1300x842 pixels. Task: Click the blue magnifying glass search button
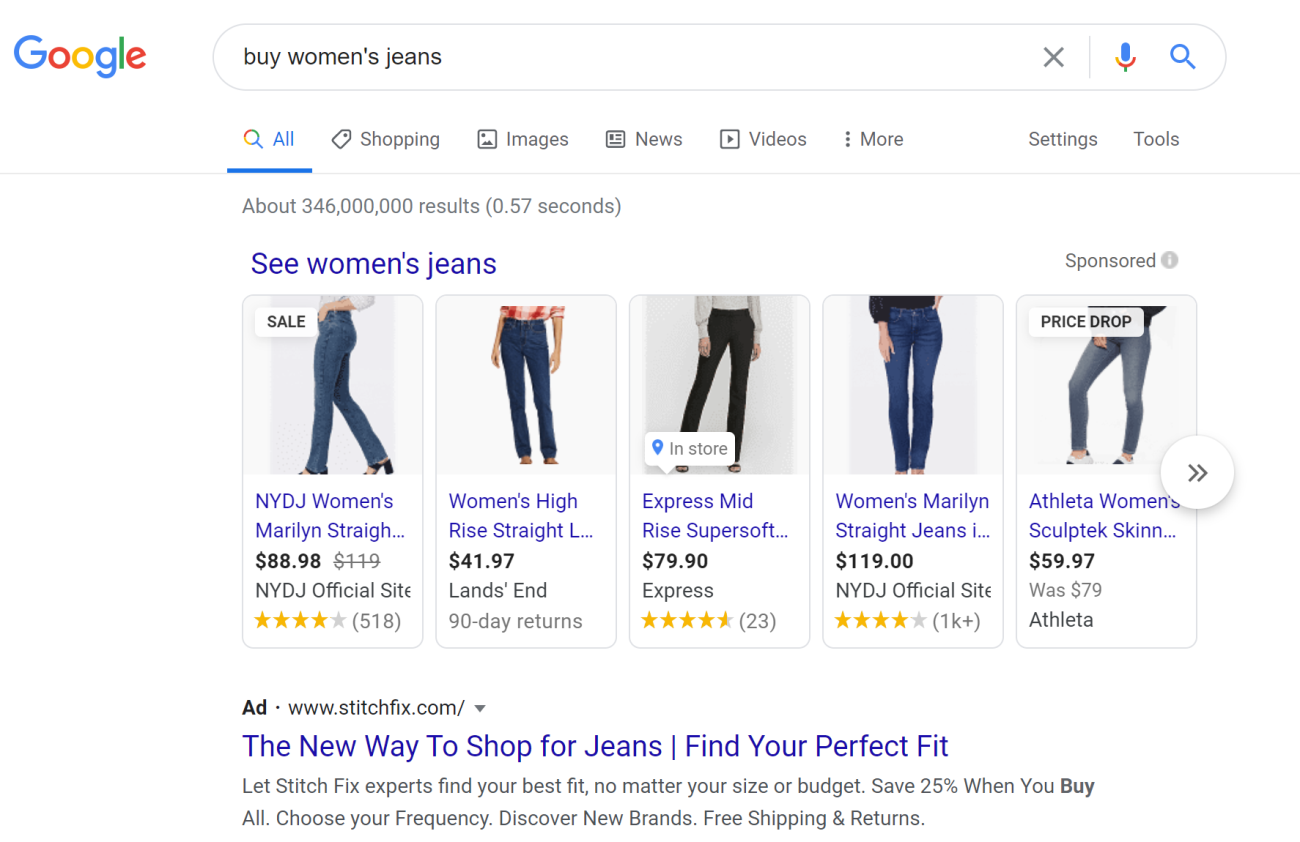(1182, 57)
